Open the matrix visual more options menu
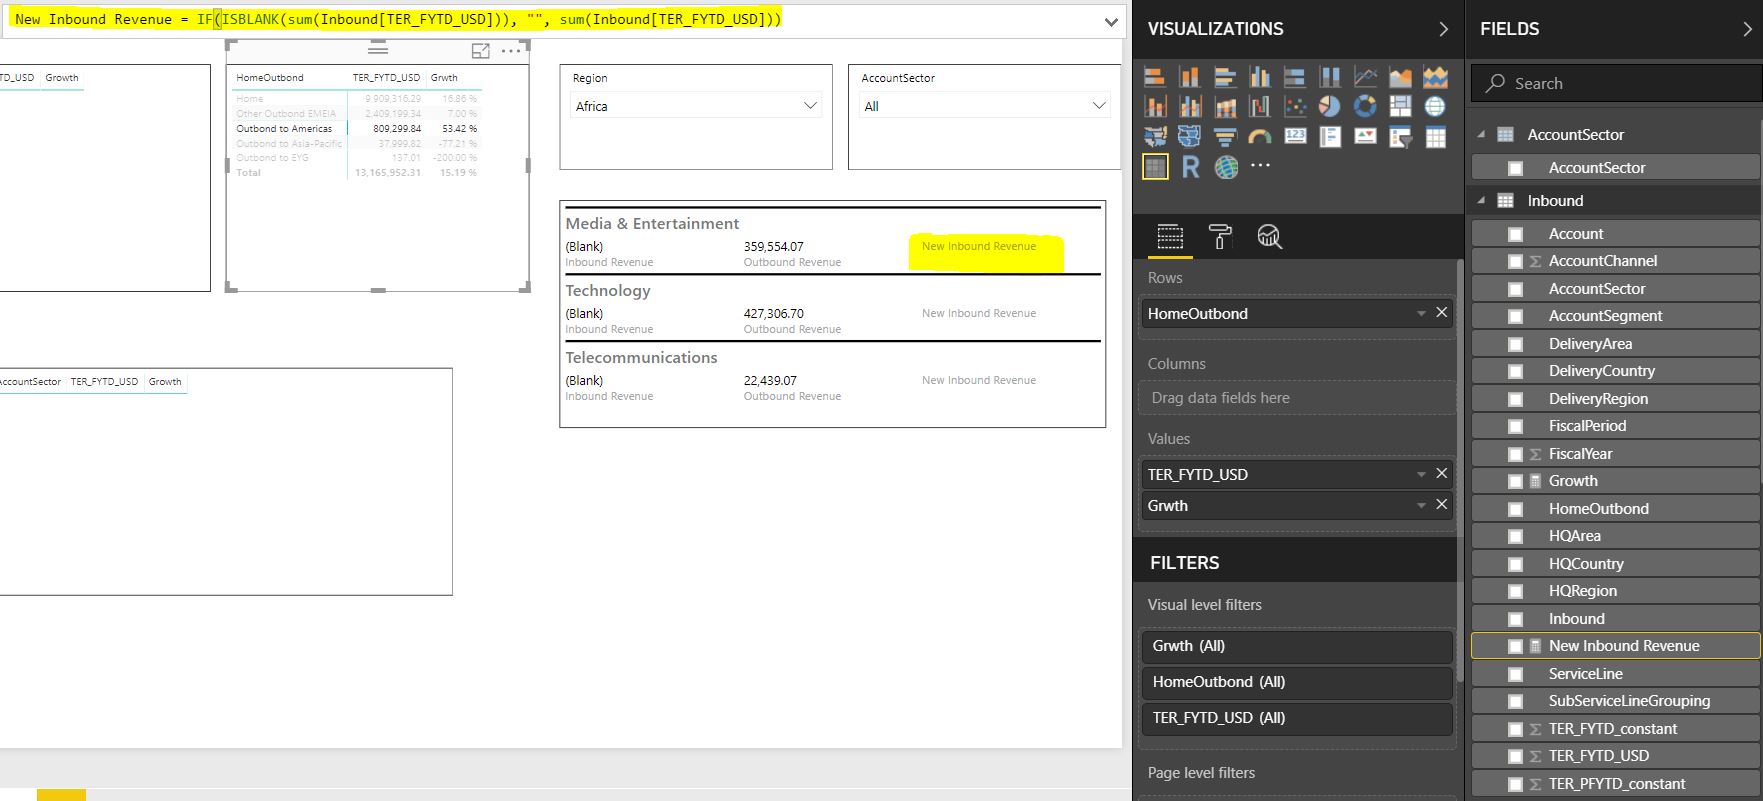The height and width of the screenshot is (801, 1763). 511,51
